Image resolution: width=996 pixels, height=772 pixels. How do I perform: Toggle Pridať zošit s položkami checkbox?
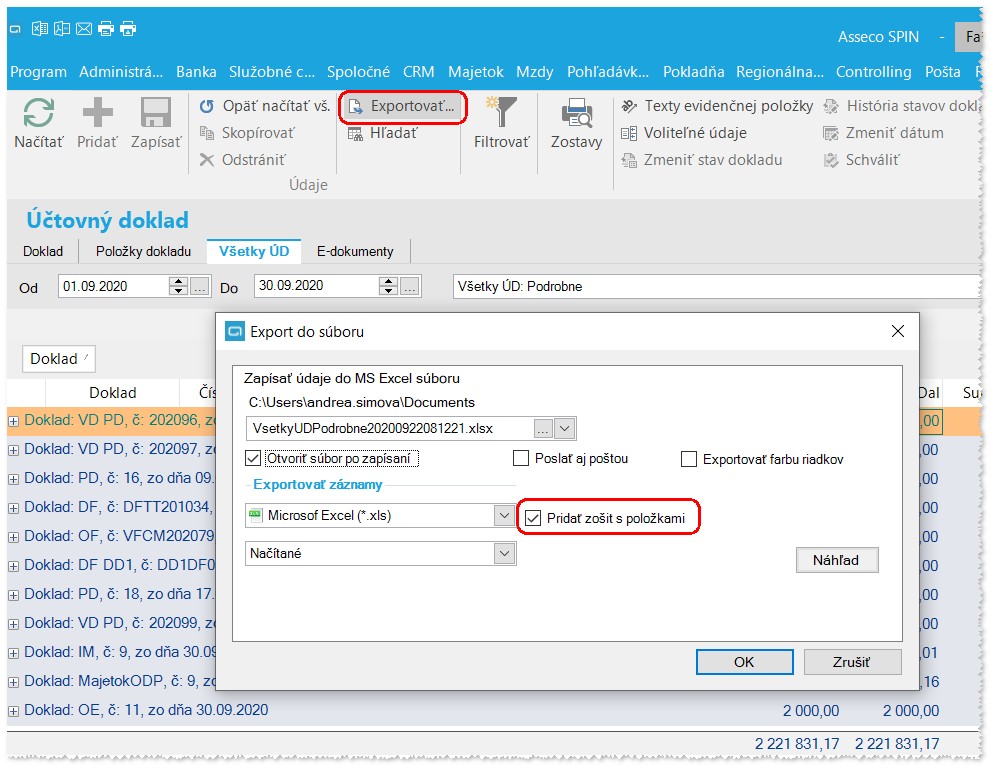(x=533, y=518)
